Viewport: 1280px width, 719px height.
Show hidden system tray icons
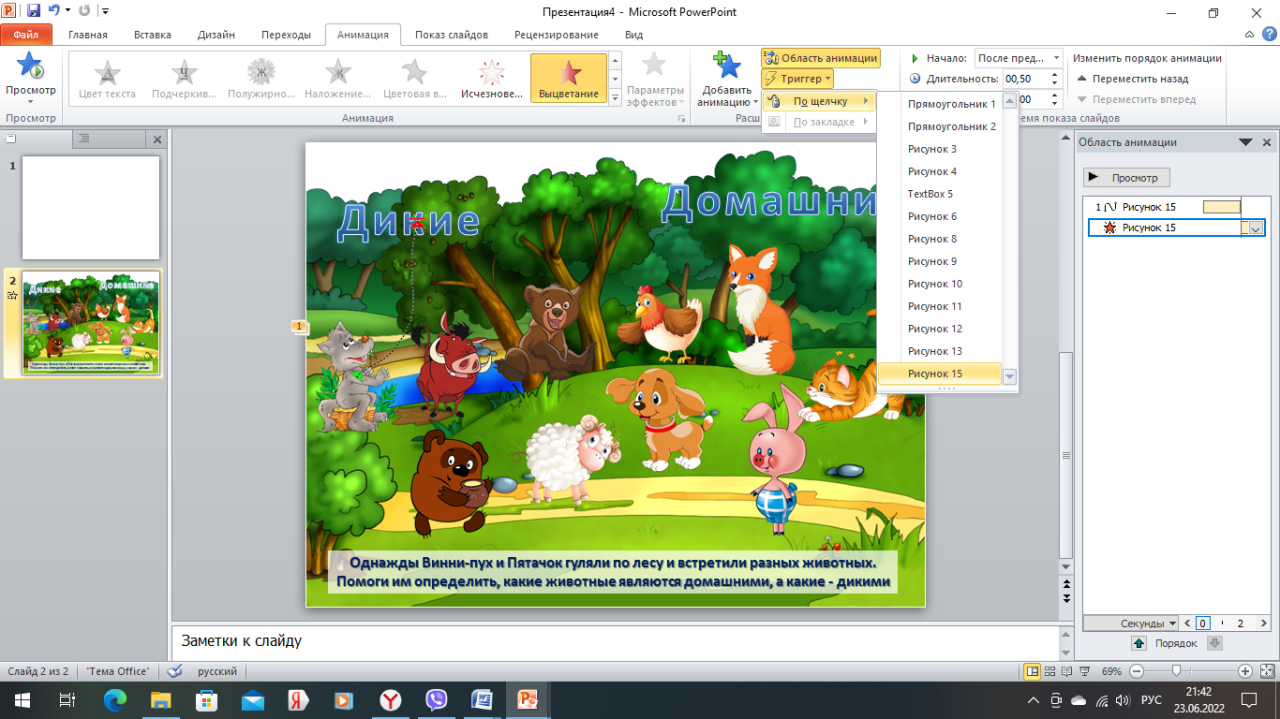click(1035, 699)
